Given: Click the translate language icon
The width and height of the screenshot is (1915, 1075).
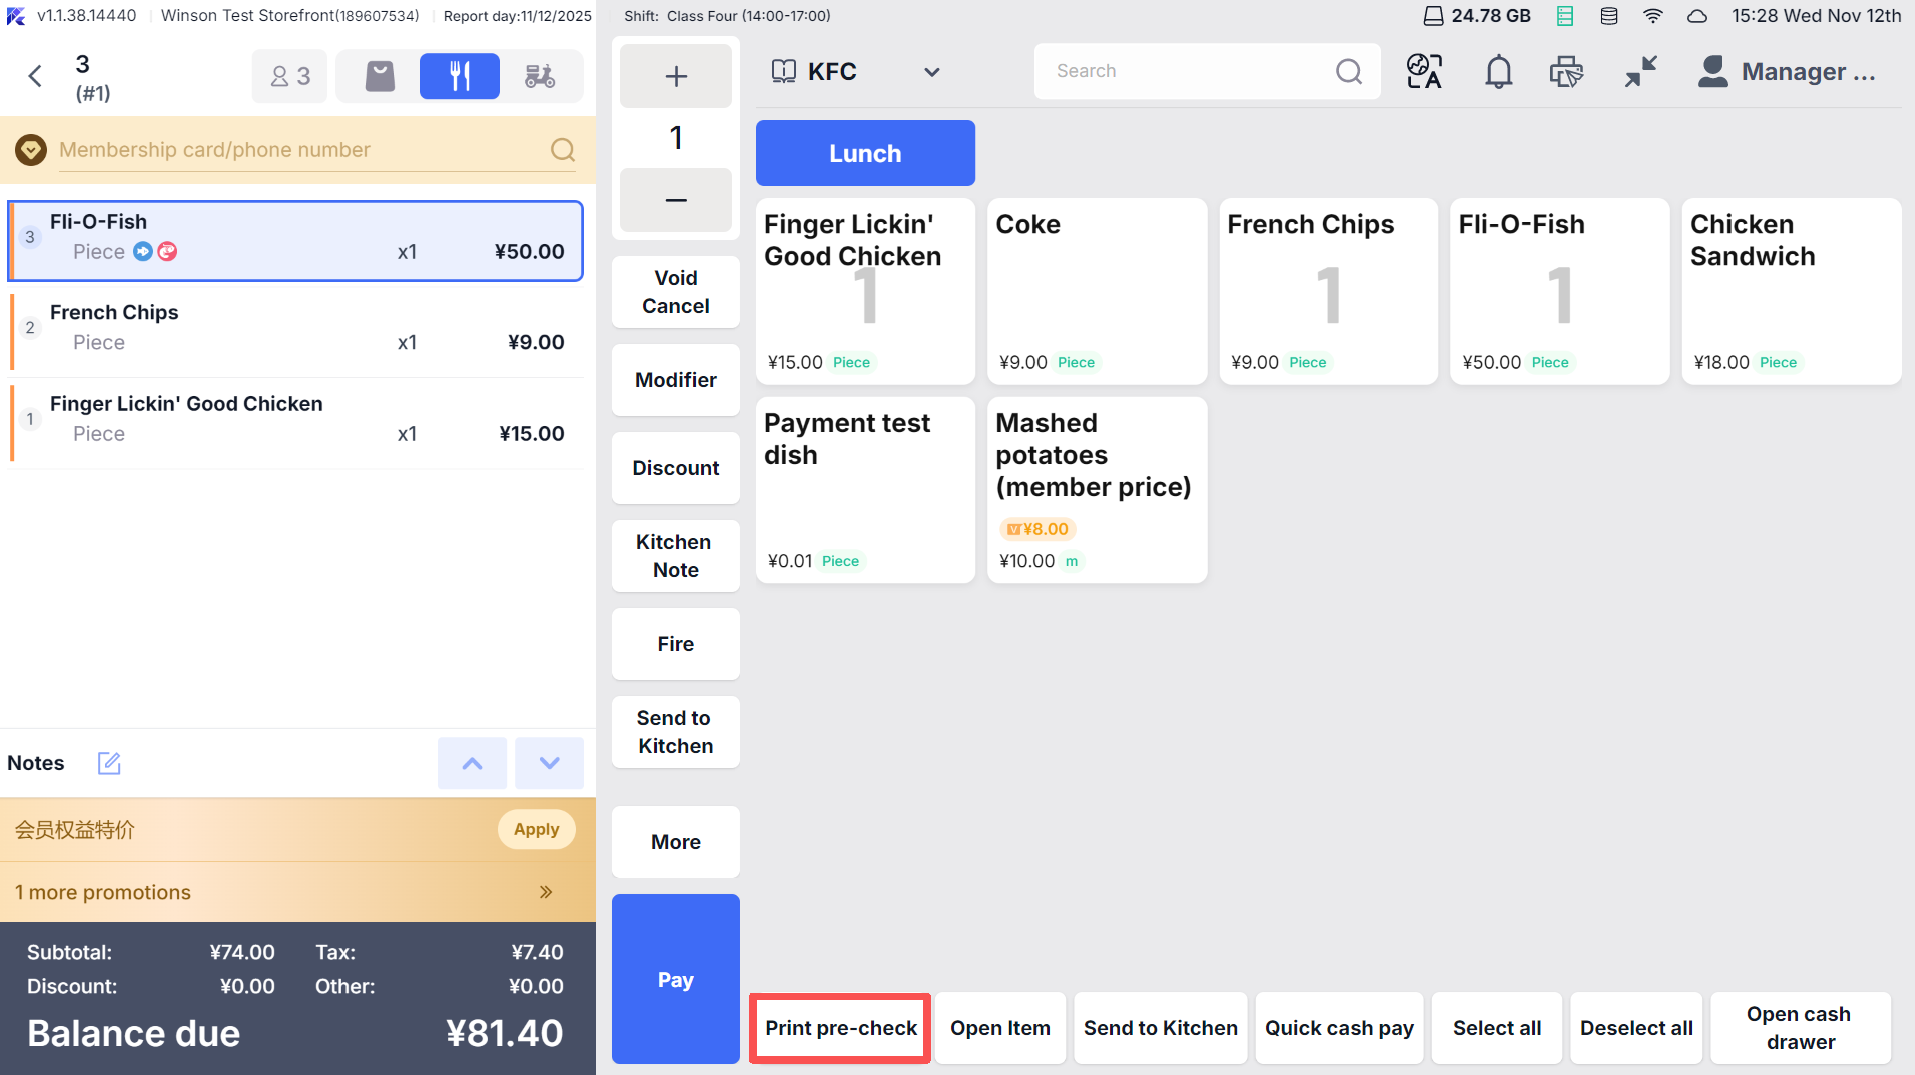Looking at the screenshot, I should (1424, 72).
